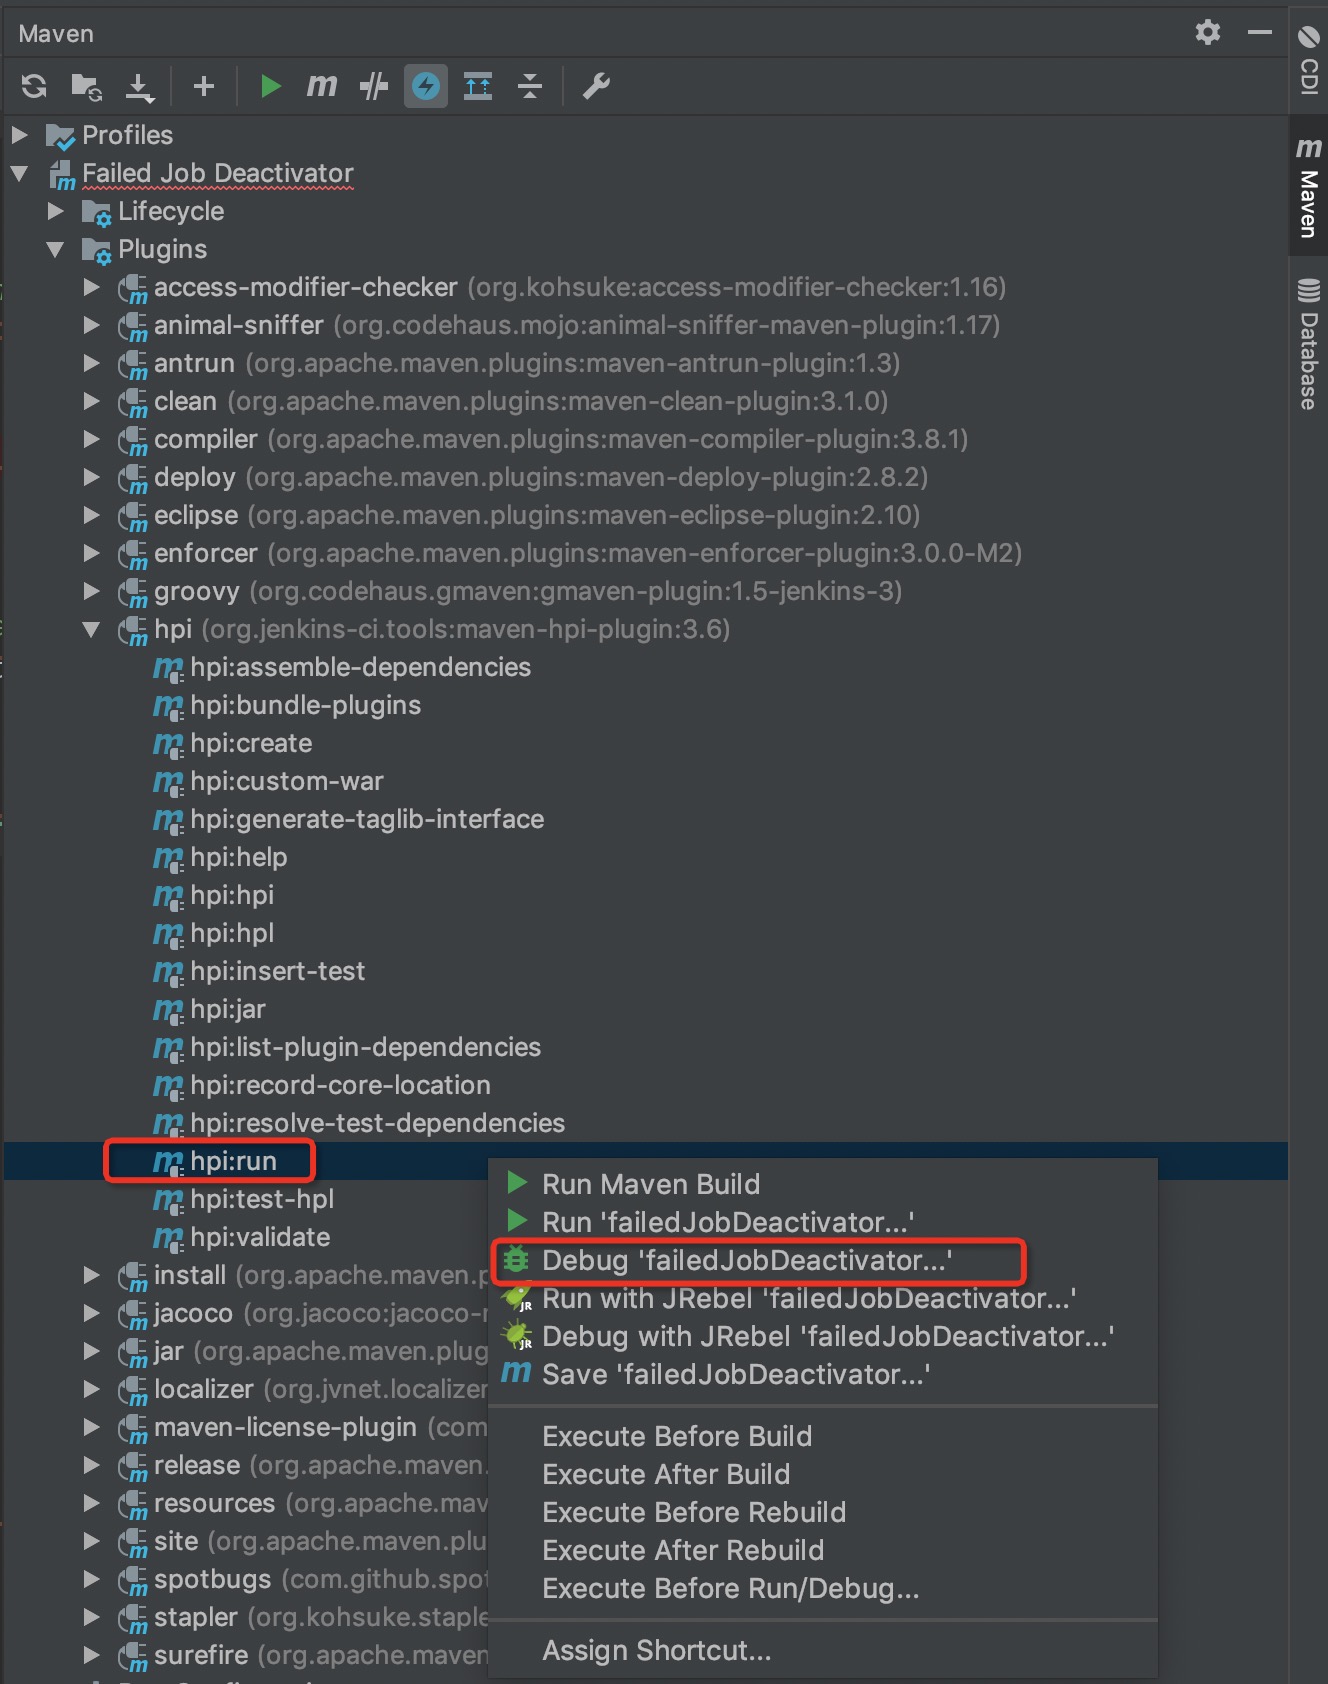The height and width of the screenshot is (1684, 1328).
Task: Expand animal-sniffer plugin node
Action: coord(92,325)
